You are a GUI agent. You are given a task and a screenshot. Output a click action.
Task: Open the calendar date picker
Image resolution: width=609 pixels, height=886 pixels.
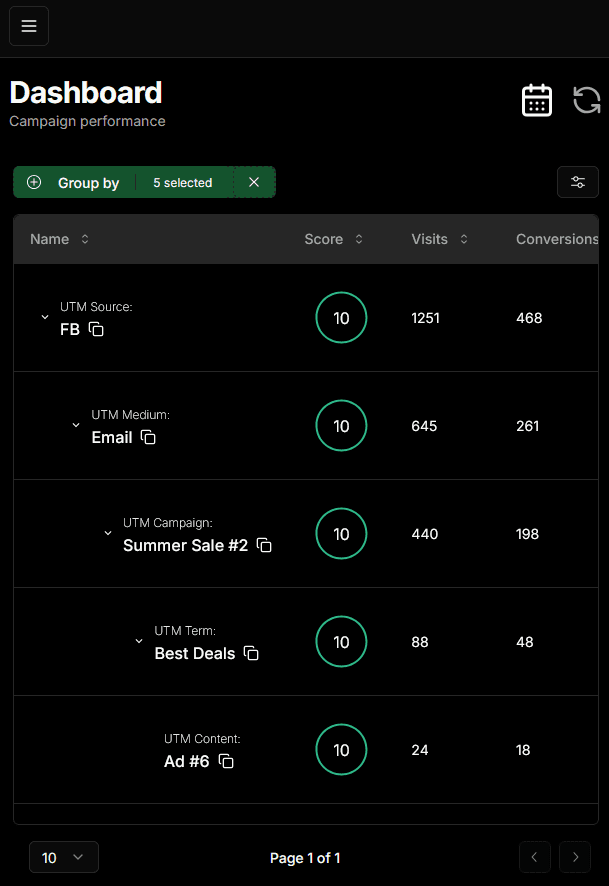point(537,100)
